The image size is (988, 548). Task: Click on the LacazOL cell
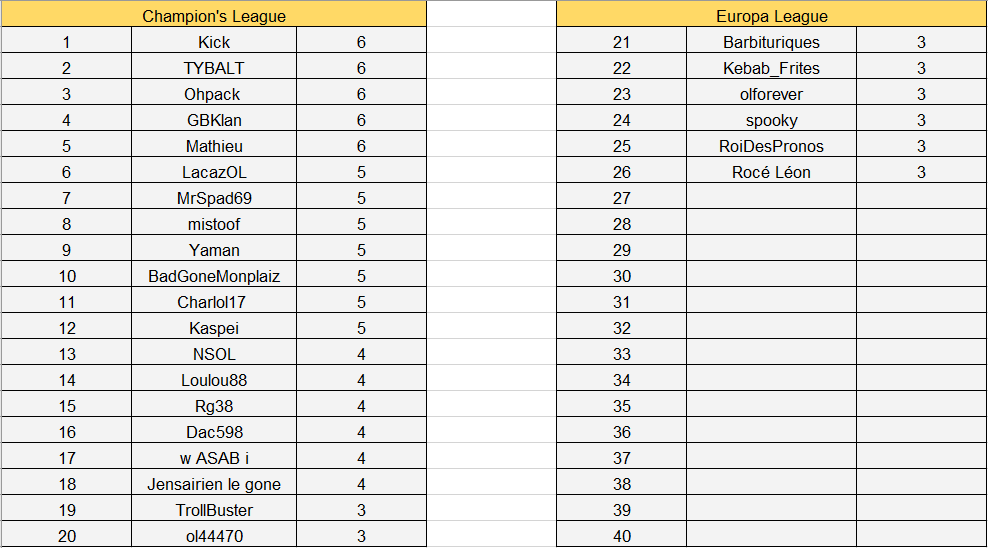(x=214, y=172)
